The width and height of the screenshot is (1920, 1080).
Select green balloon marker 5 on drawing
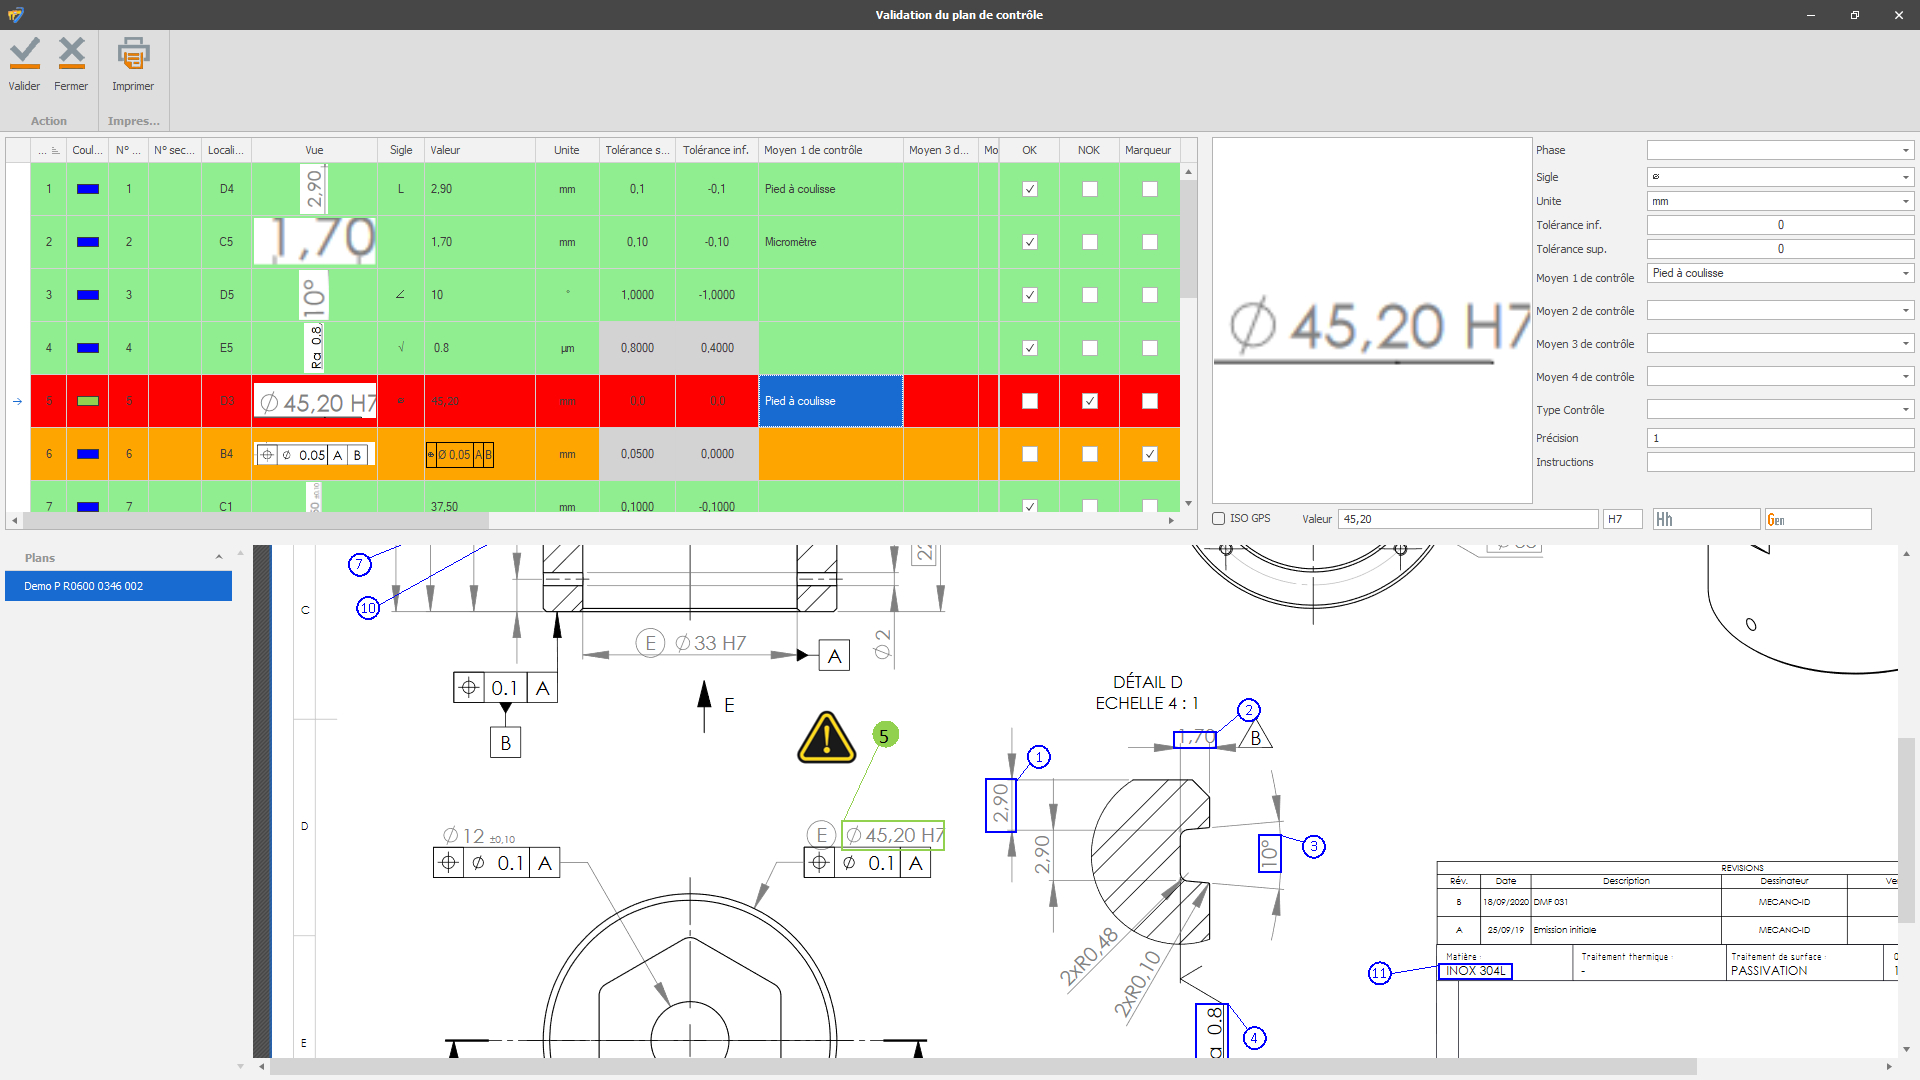click(x=884, y=735)
